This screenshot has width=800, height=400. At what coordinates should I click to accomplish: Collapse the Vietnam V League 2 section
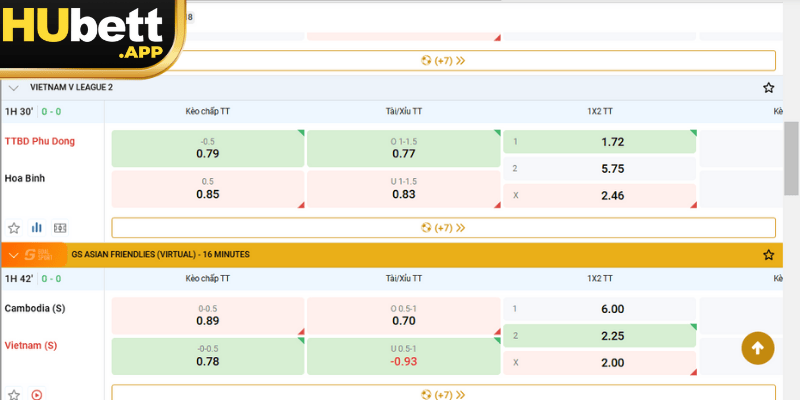click(14, 88)
